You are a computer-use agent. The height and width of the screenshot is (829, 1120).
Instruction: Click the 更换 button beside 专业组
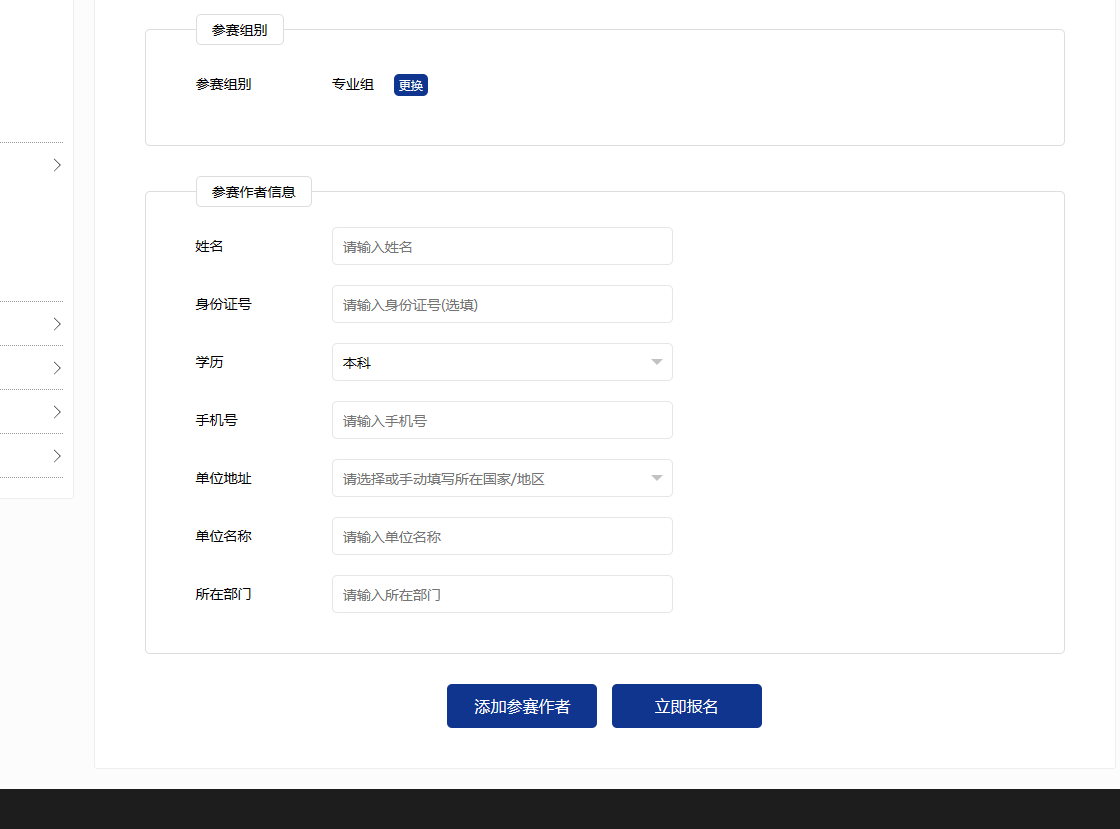(411, 85)
